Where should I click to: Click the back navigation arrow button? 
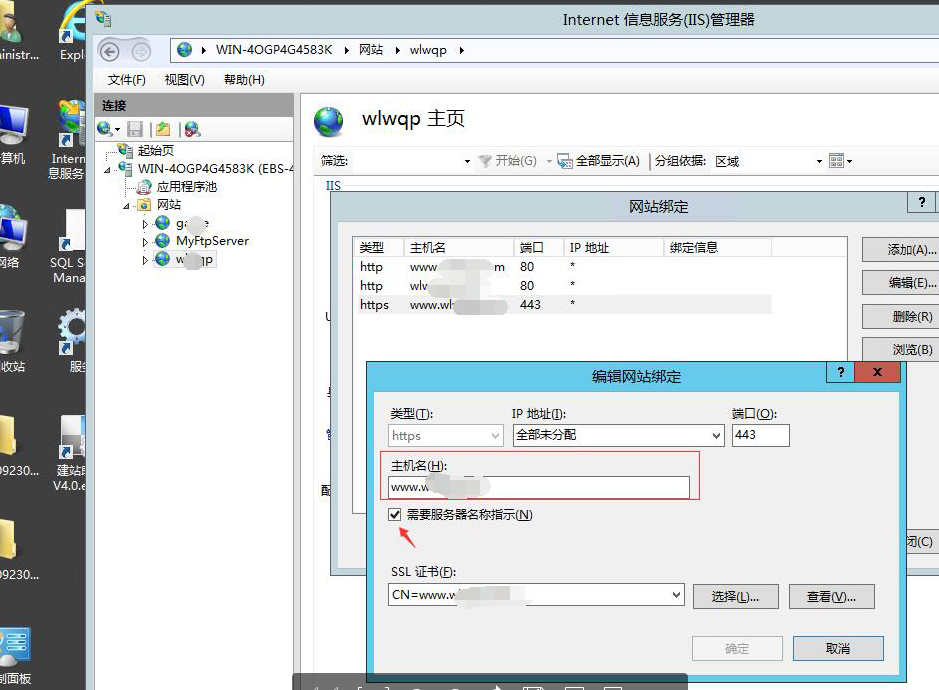[x=110, y=51]
